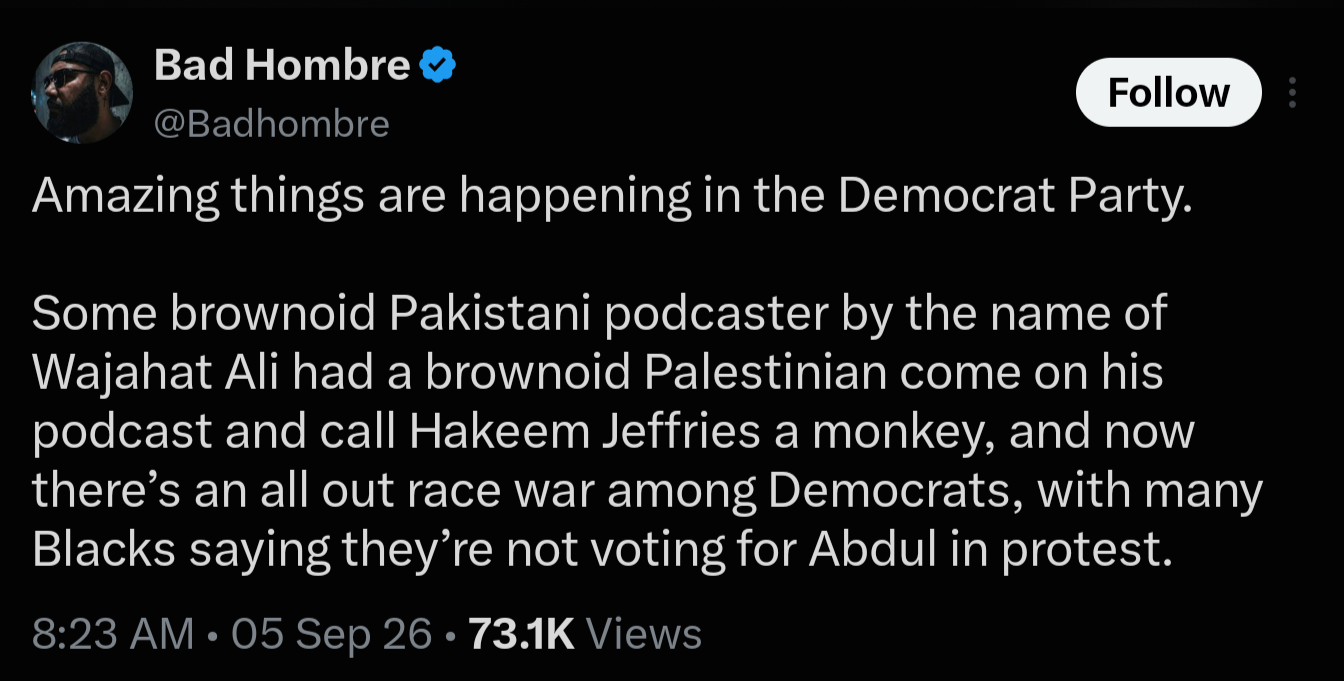The height and width of the screenshot is (681, 1344).
Task: Click the 73.1K view count
Action: pos(521,634)
